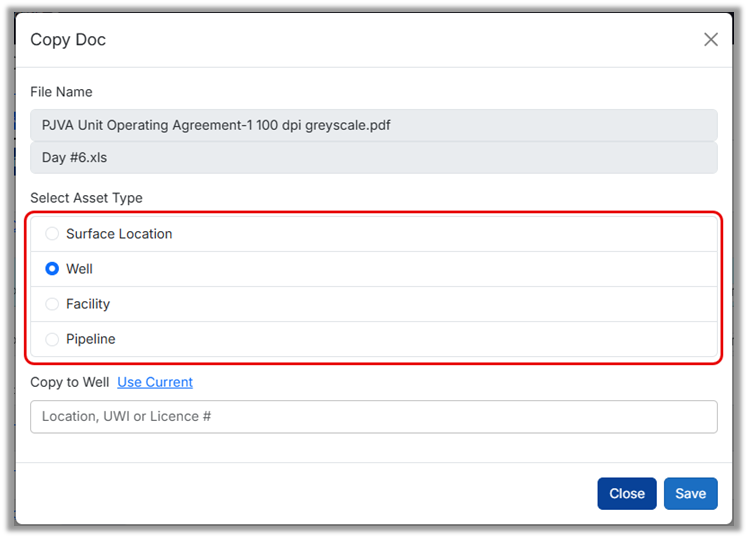The width and height of the screenshot is (748, 538).
Task: Click the File Name label
Action: [61, 92]
